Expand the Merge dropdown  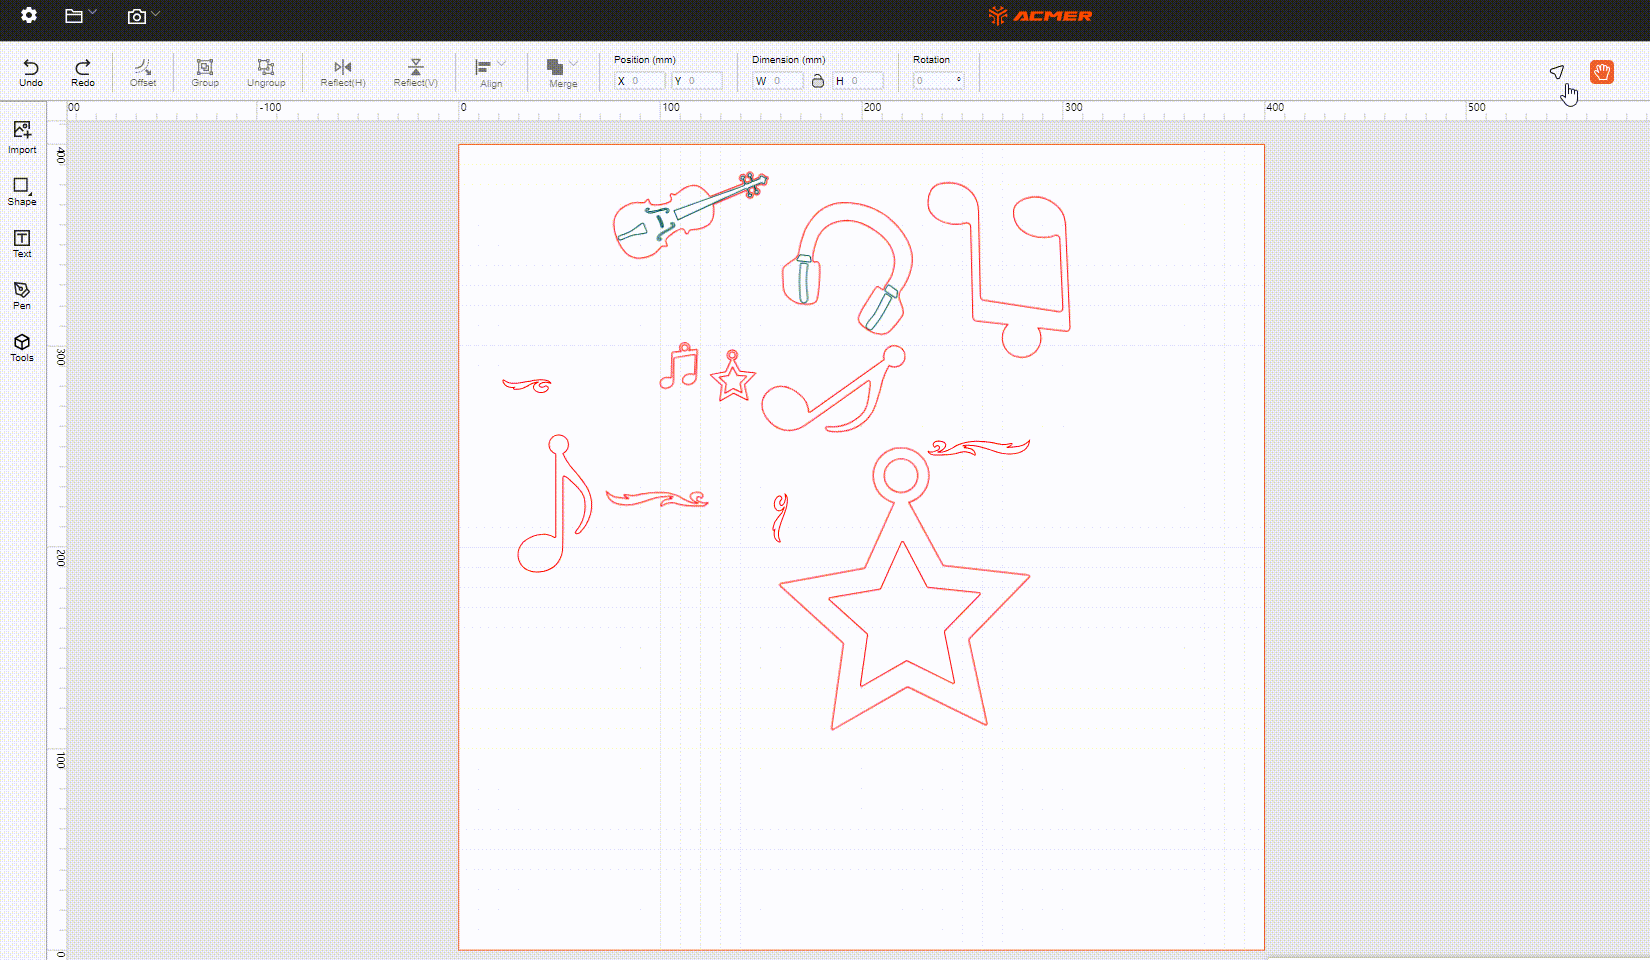tap(563, 72)
